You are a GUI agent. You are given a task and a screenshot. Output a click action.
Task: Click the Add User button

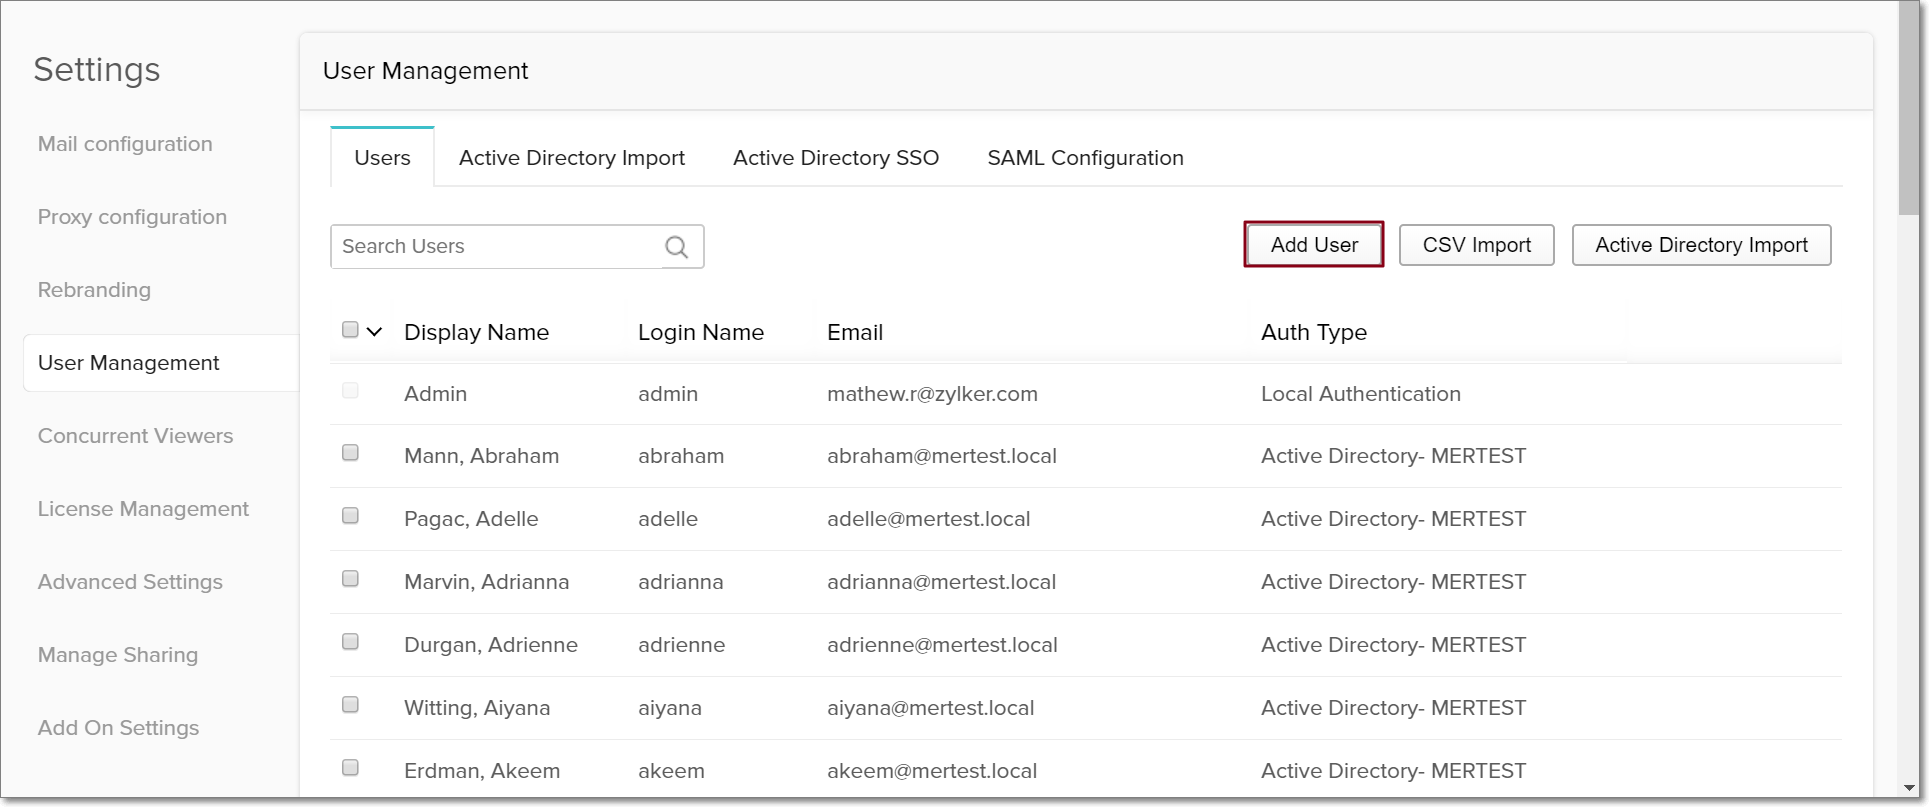coord(1313,245)
